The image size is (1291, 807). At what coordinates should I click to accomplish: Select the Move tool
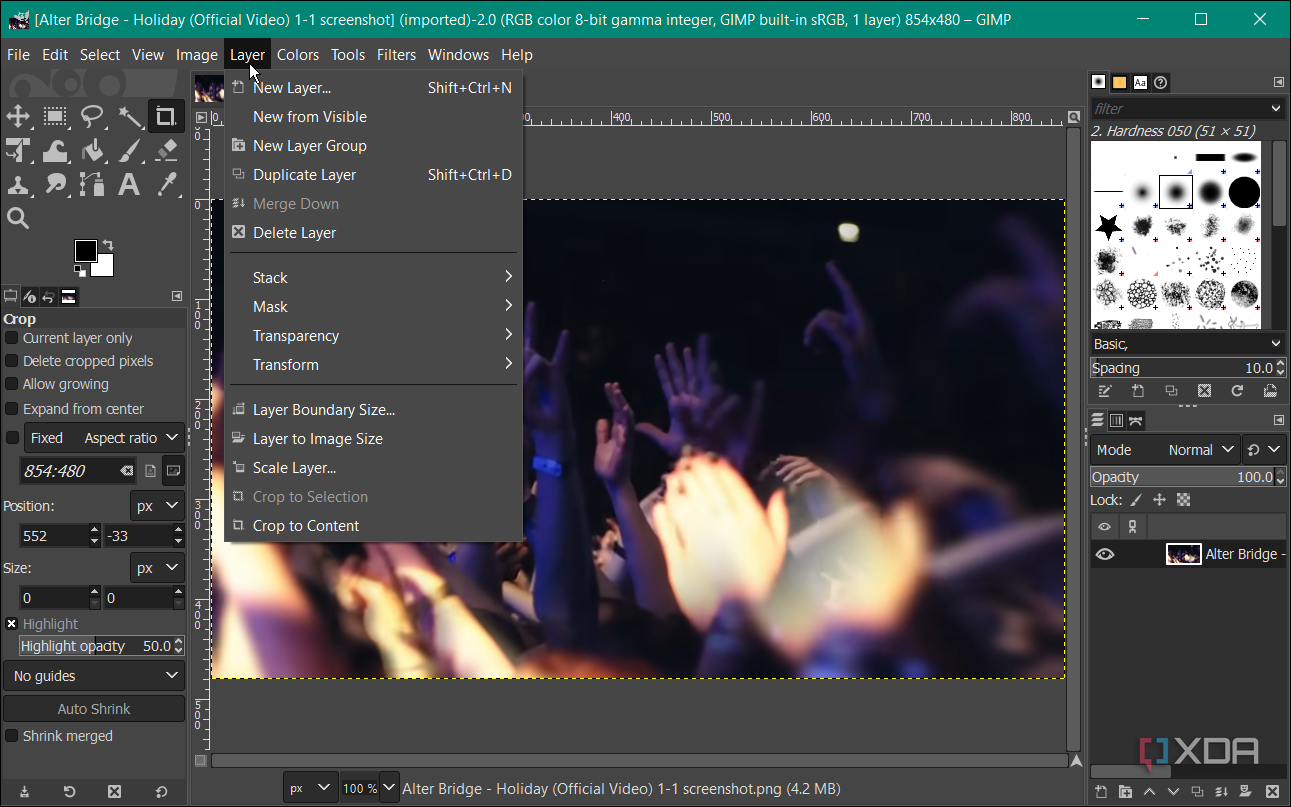point(18,117)
